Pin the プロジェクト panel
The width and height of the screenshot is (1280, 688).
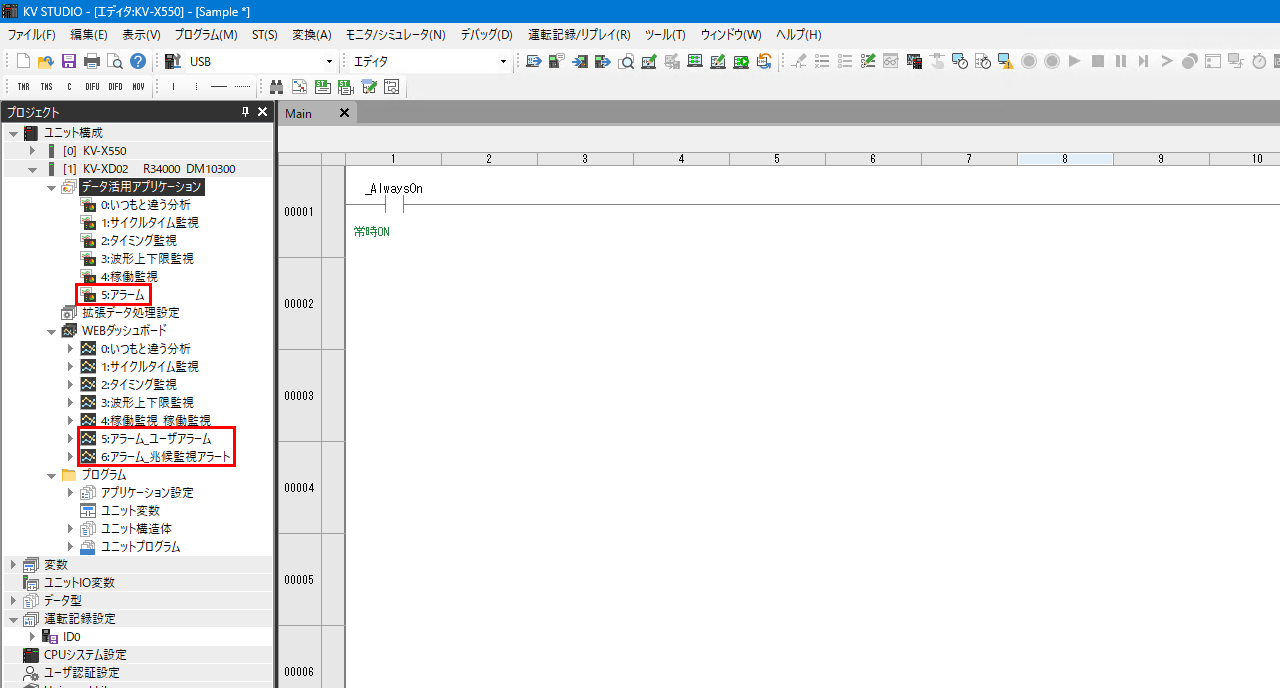(x=246, y=113)
